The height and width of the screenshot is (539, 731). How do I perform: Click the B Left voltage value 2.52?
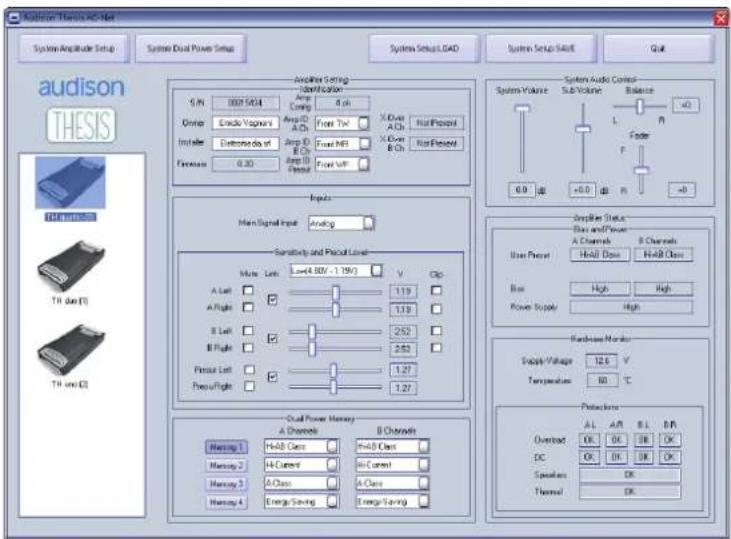(403, 332)
